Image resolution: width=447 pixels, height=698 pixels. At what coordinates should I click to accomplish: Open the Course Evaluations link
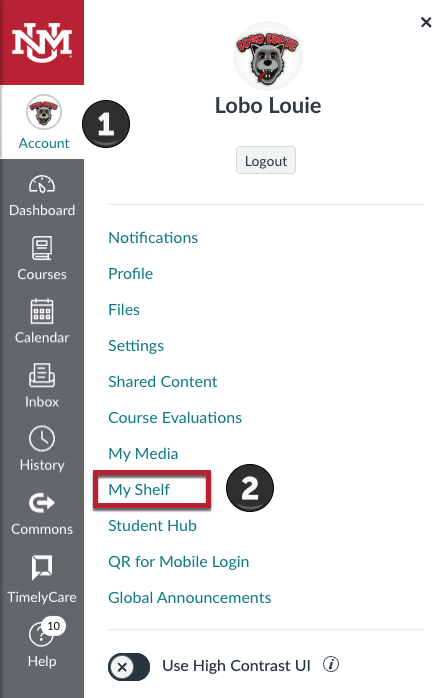[x=175, y=418]
